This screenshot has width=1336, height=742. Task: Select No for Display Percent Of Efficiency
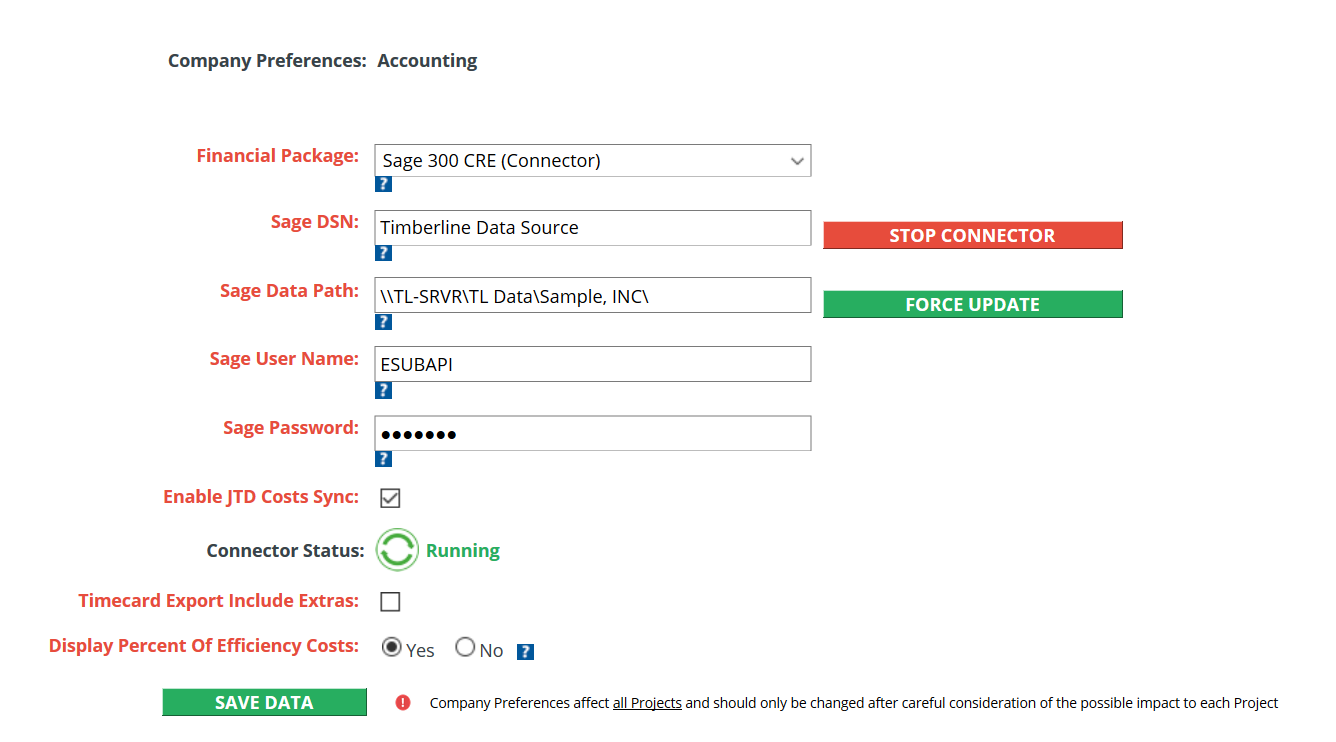point(465,648)
